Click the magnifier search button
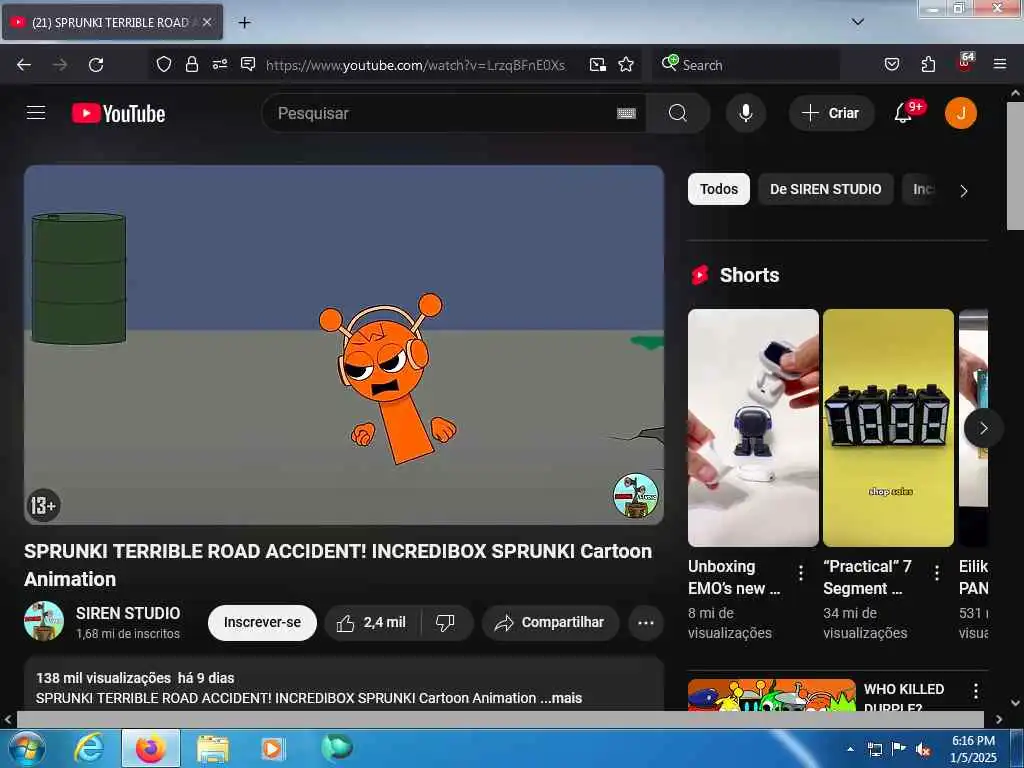This screenshot has width=1024, height=768. click(677, 113)
